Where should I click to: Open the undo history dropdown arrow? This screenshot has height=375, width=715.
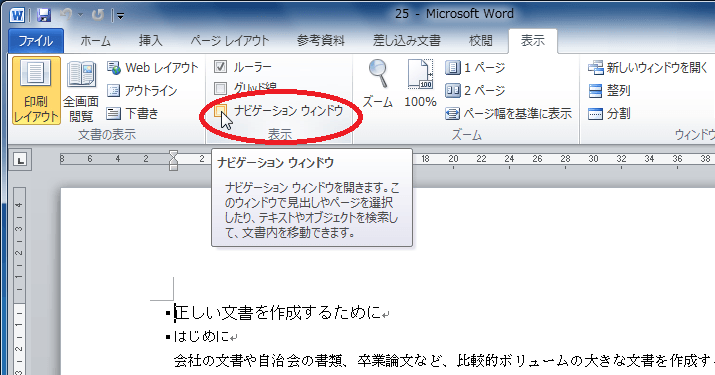80,15
